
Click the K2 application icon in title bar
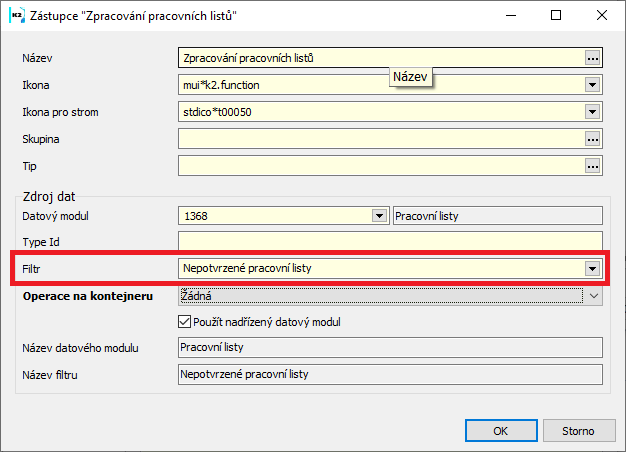16,17
